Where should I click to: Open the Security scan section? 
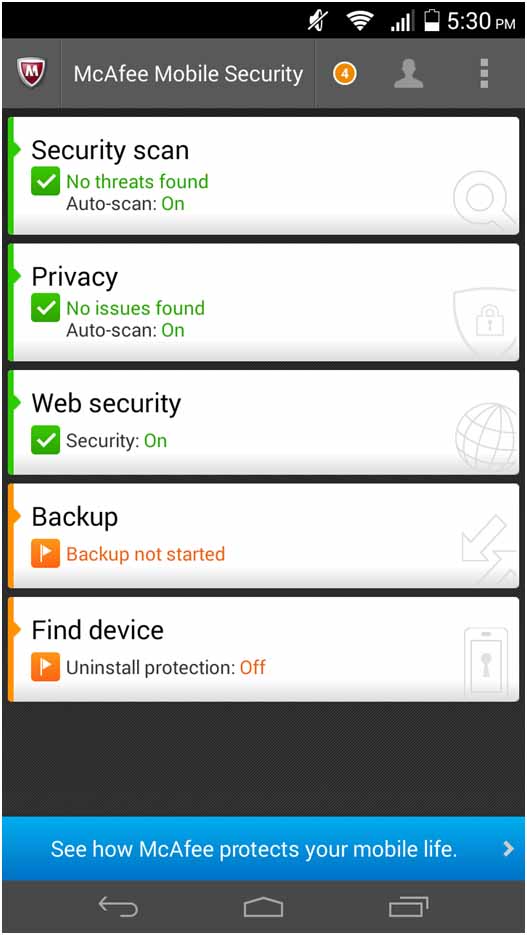point(263,175)
